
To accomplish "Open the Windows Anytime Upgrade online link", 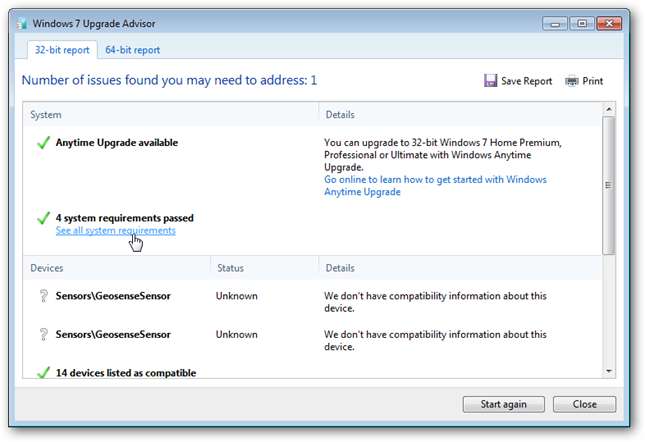I will (435, 185).
